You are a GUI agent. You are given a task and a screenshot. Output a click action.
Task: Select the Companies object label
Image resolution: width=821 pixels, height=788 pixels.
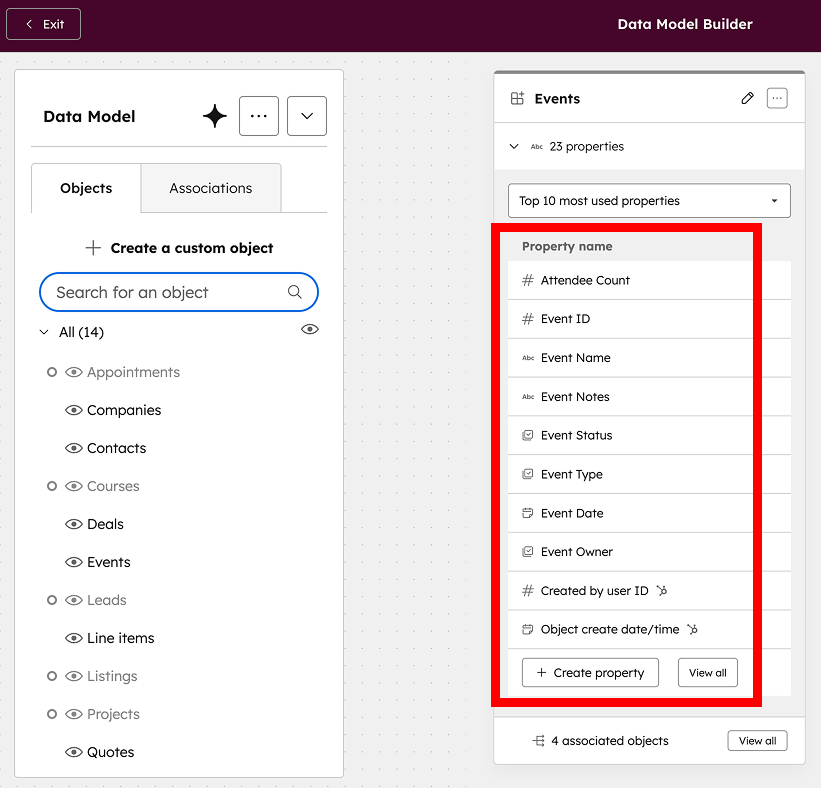click(x=124, y=410)
